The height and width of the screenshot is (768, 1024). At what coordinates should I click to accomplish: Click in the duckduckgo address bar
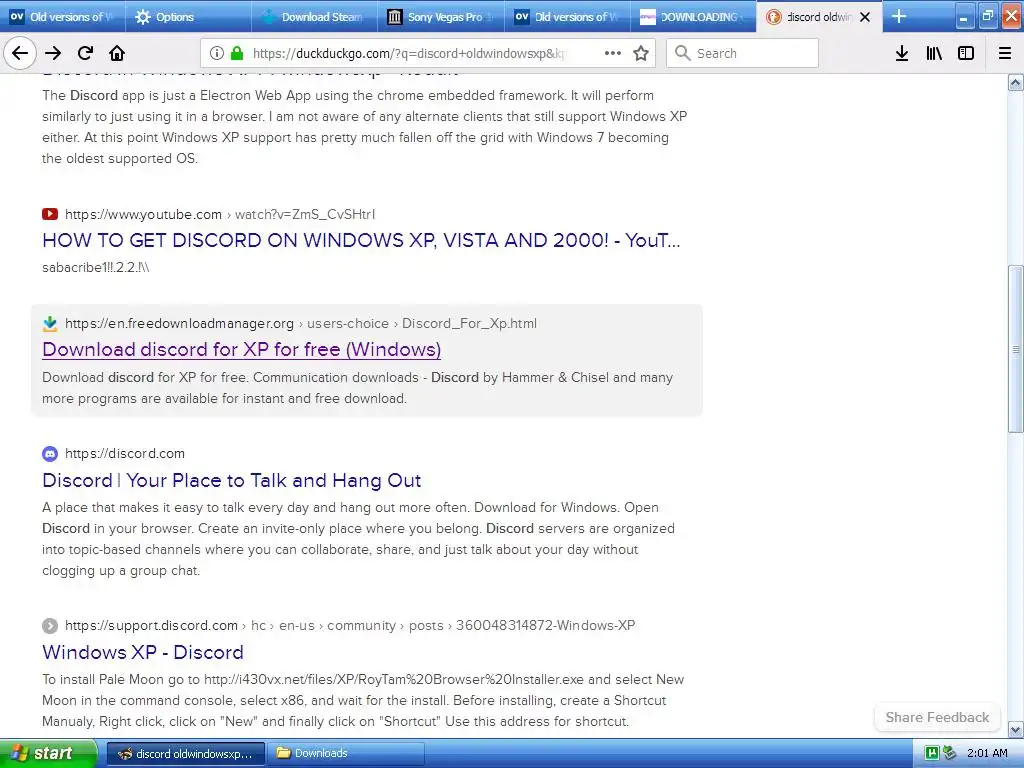pyautogui.click(x=408, y=53)
